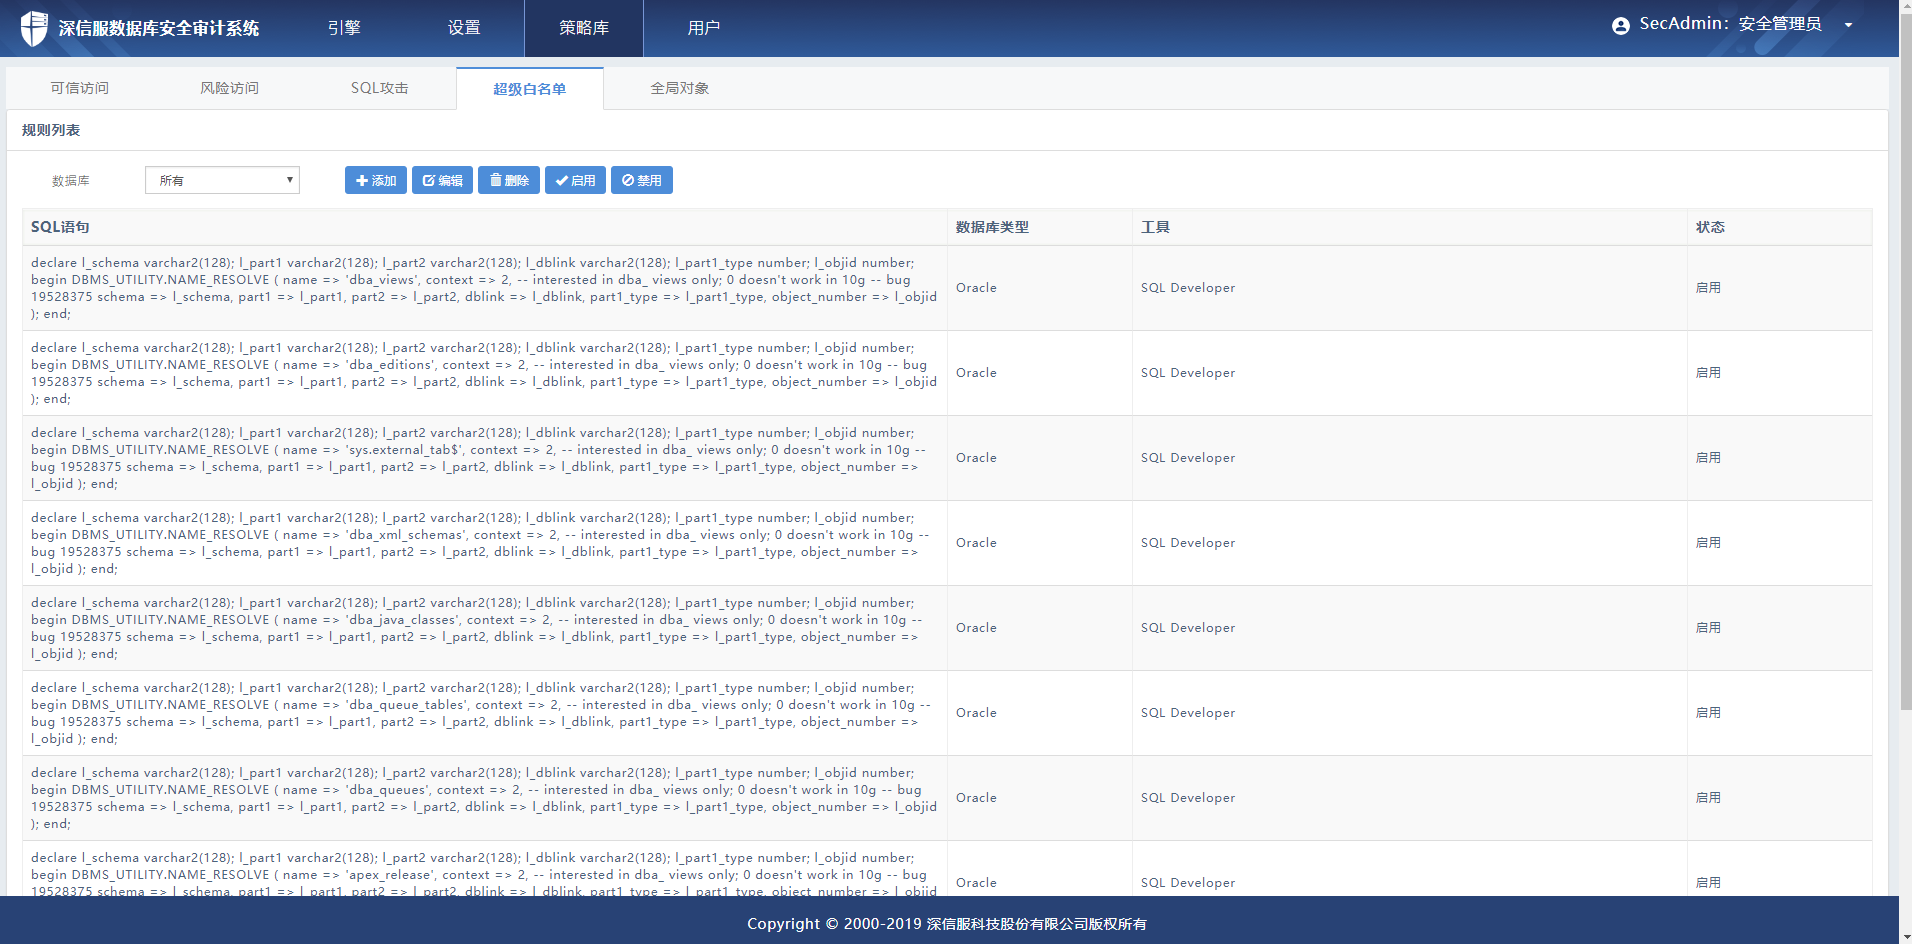This screenshot has height=945, width=1912.
Task: Click the 删除 (Delete) trash button
Action: click(x=508, y=180)
